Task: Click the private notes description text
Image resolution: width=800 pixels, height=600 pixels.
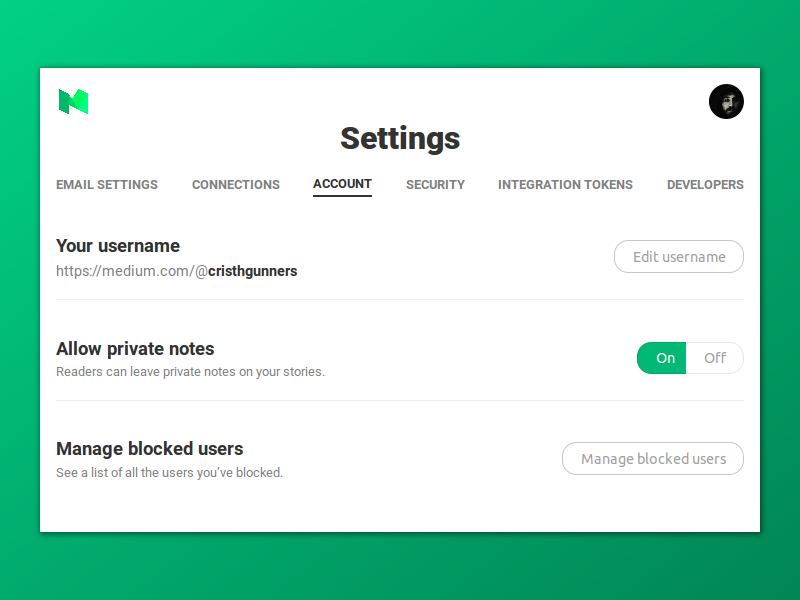Action: coord(190,372)
